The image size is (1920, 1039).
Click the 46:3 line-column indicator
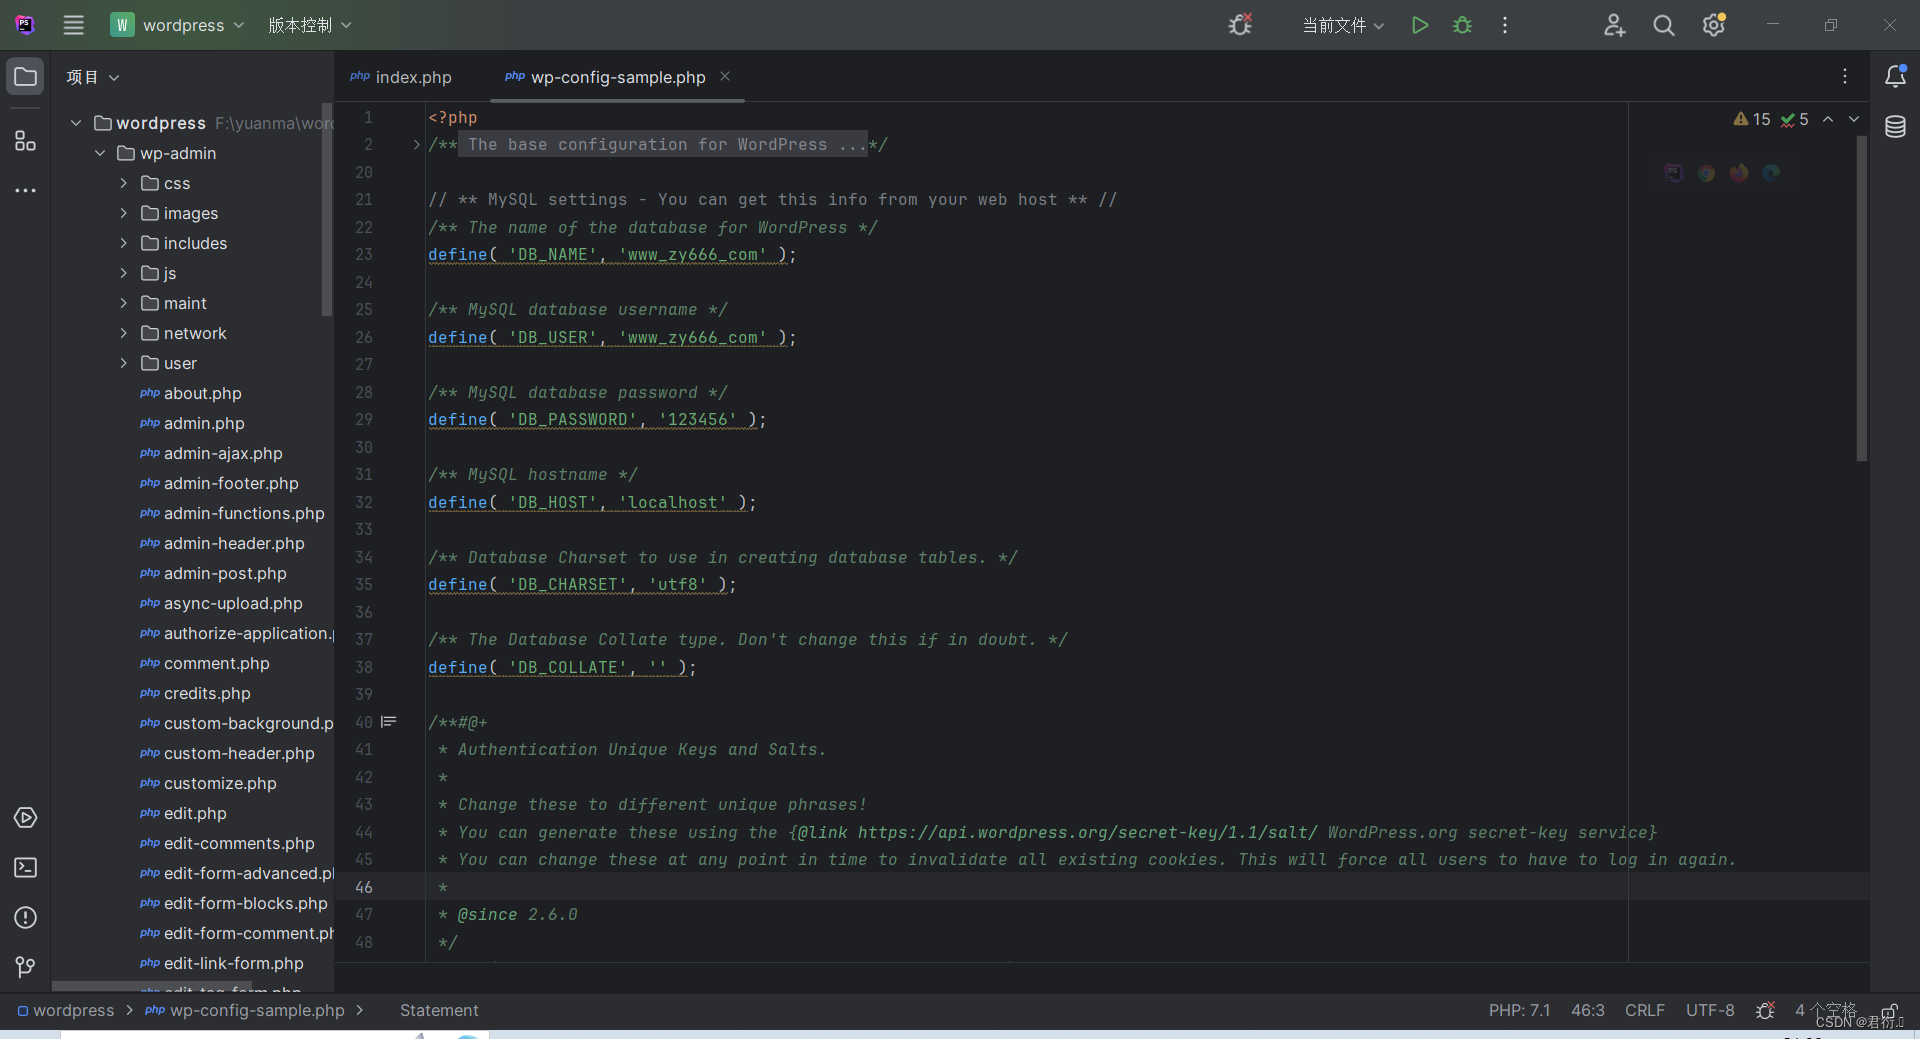(1588, 1010)
